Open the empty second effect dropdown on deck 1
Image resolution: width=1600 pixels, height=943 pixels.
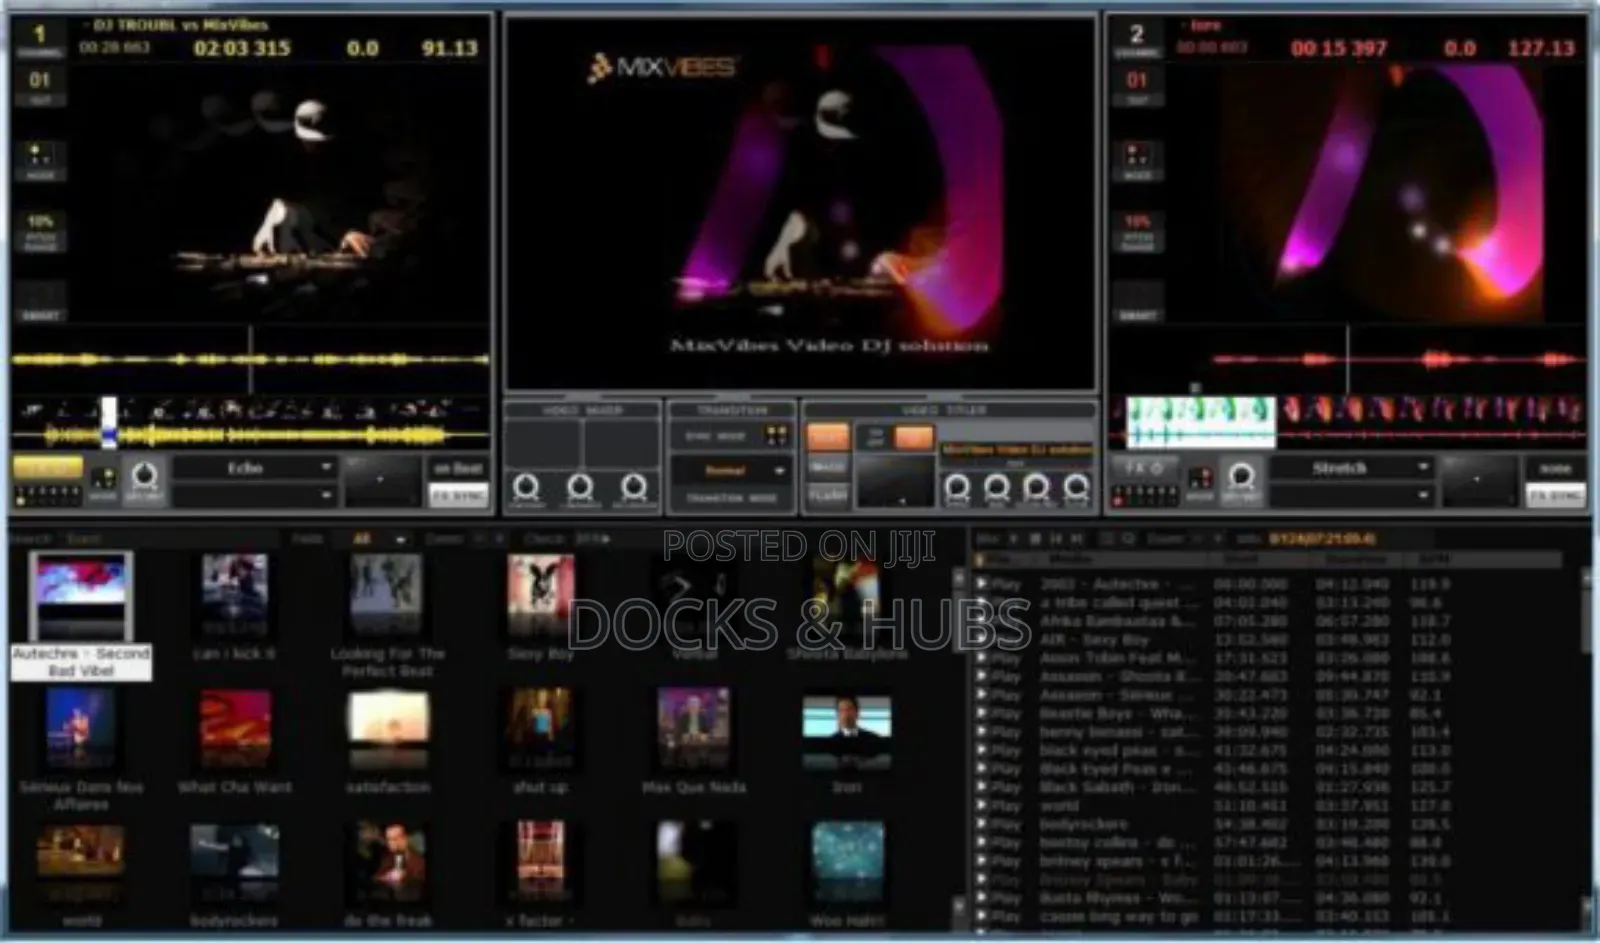(255, 495)
